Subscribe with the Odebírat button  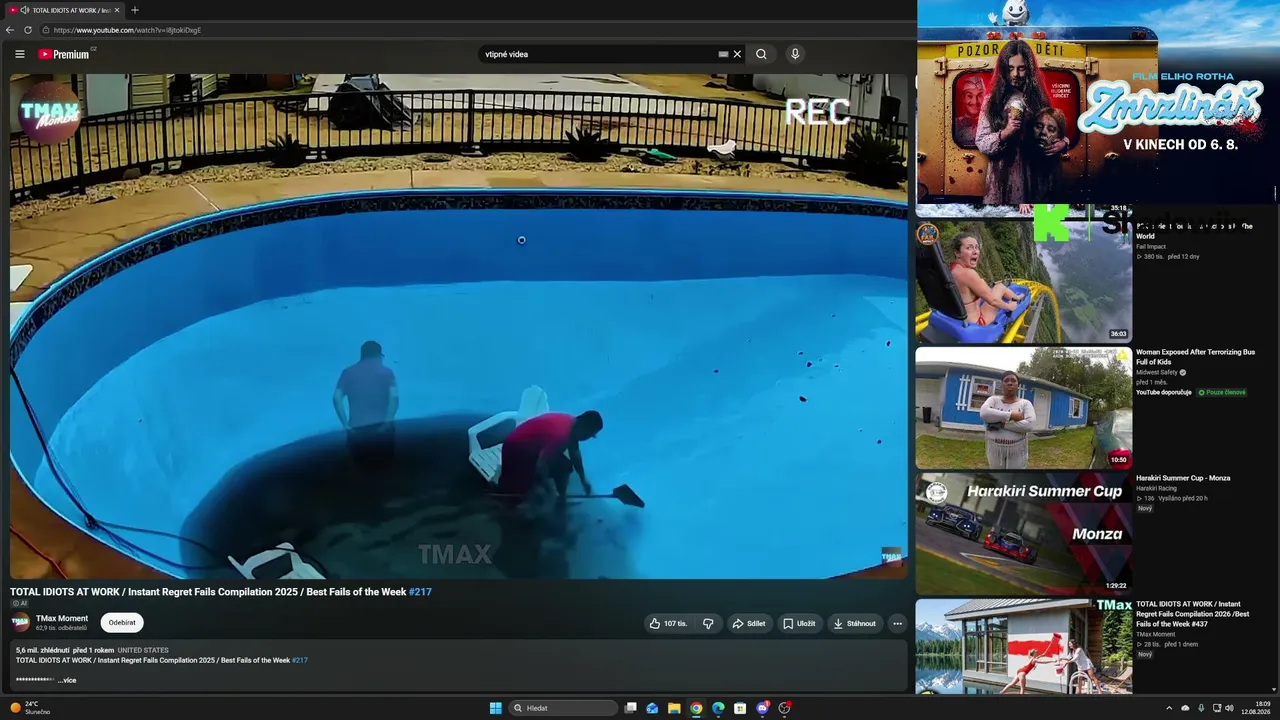click(x=122, y=623)
